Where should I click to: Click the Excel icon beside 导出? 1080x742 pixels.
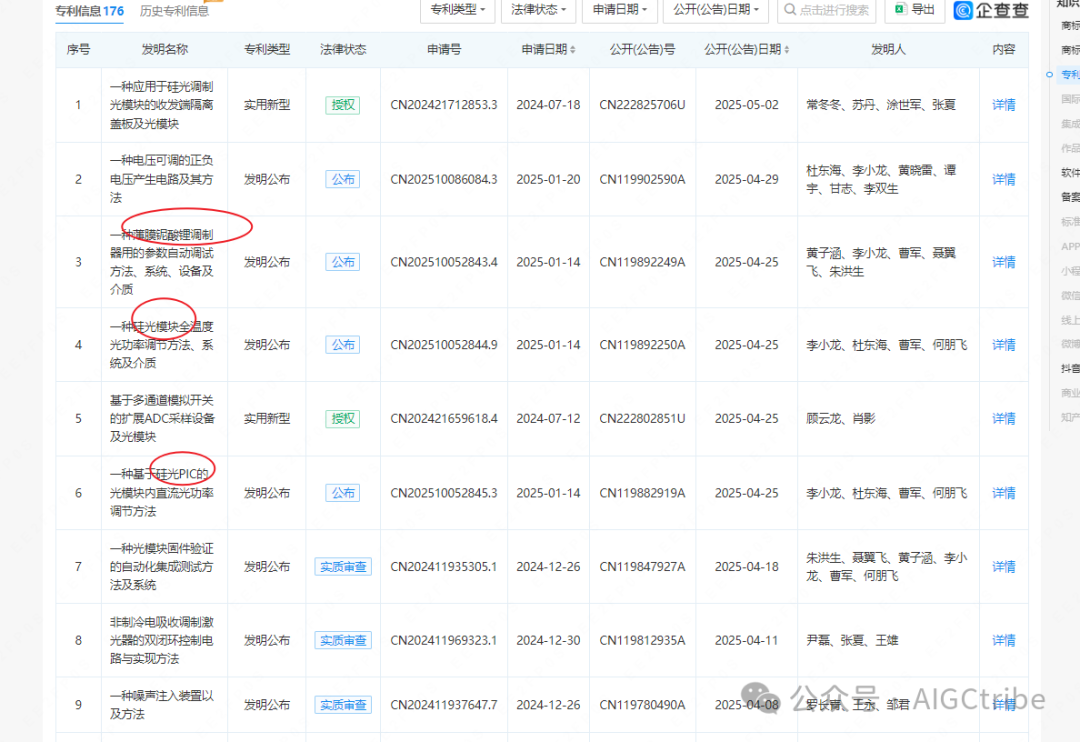click(x=900, y=9)
